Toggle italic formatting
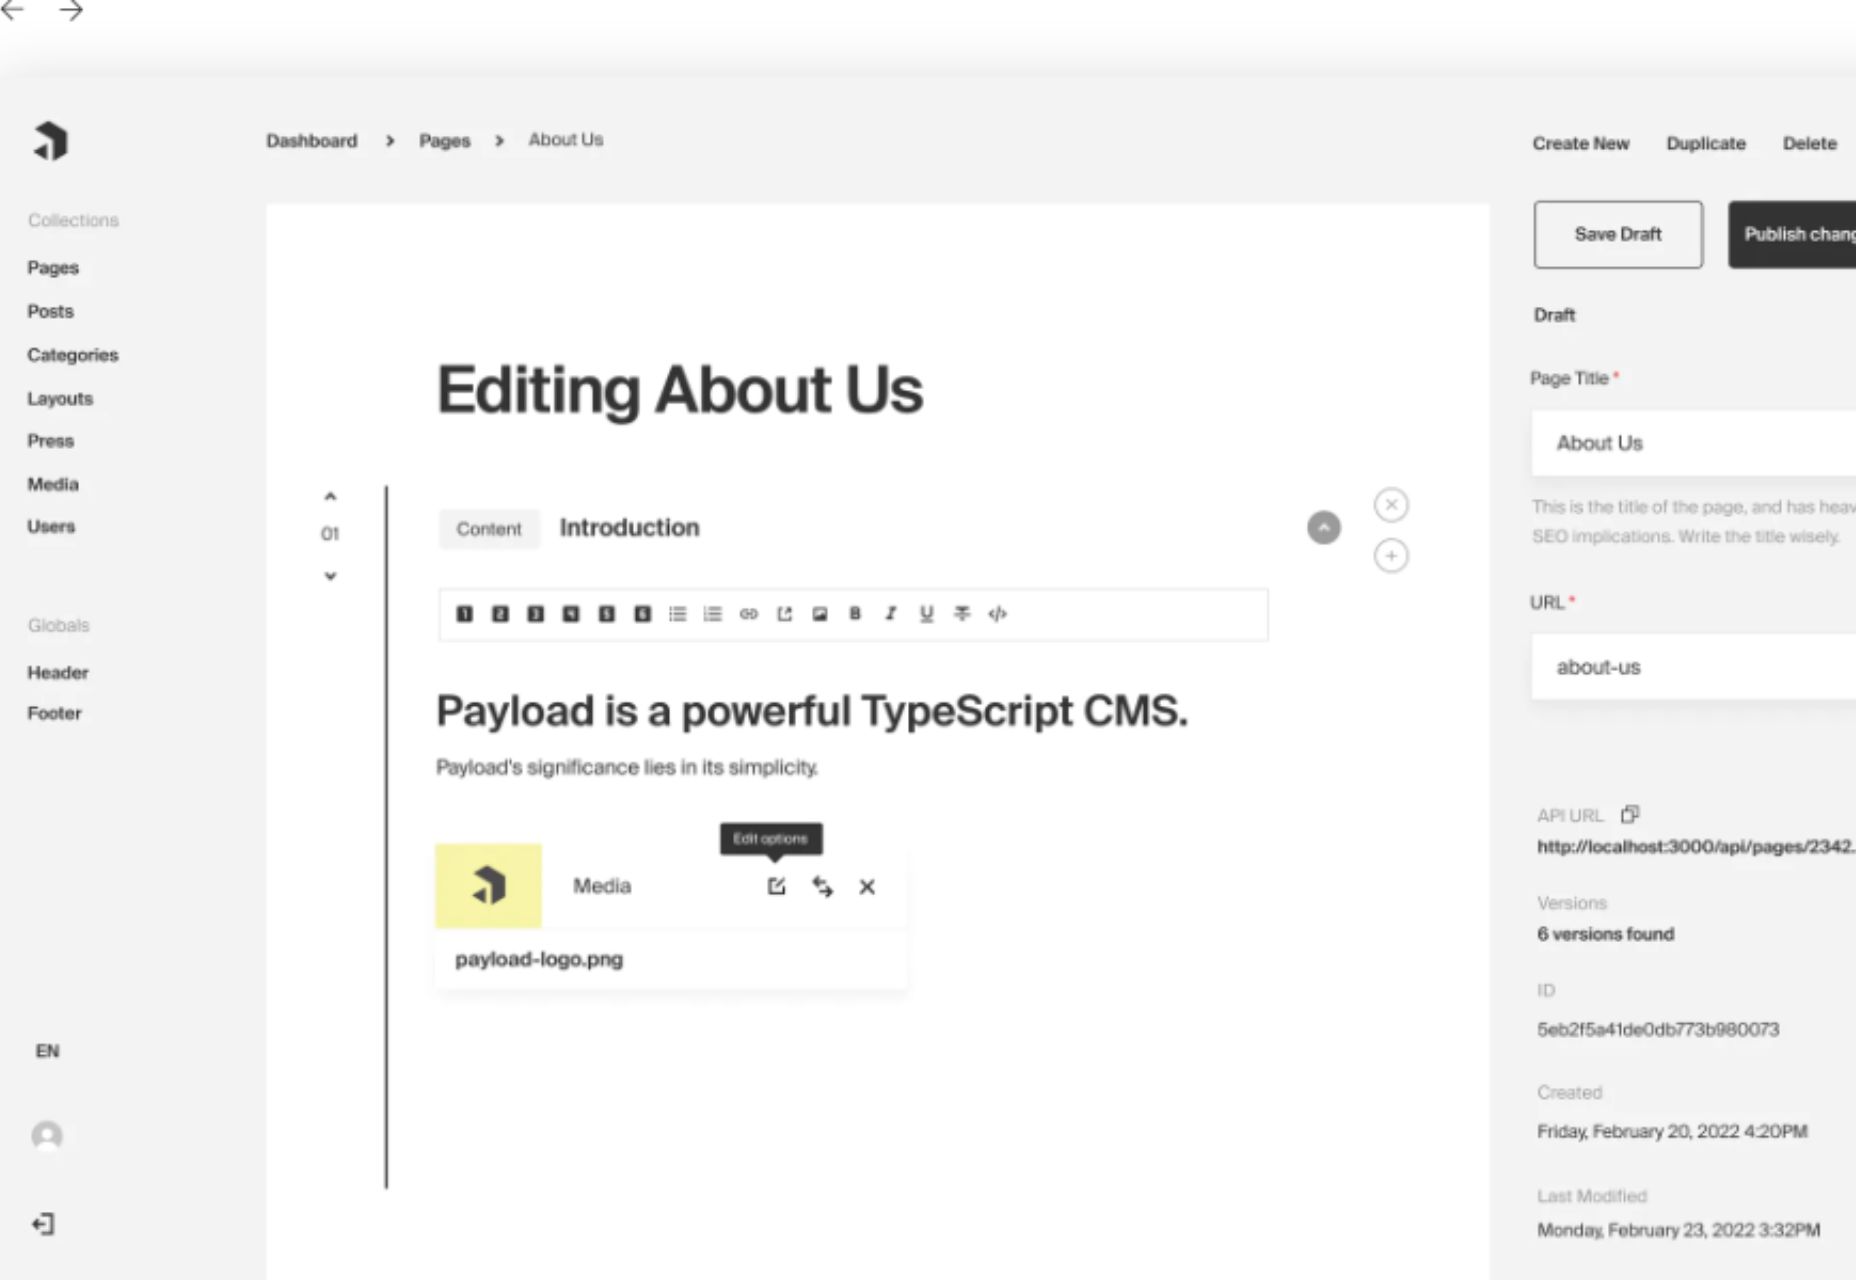 tap(891, 614)
